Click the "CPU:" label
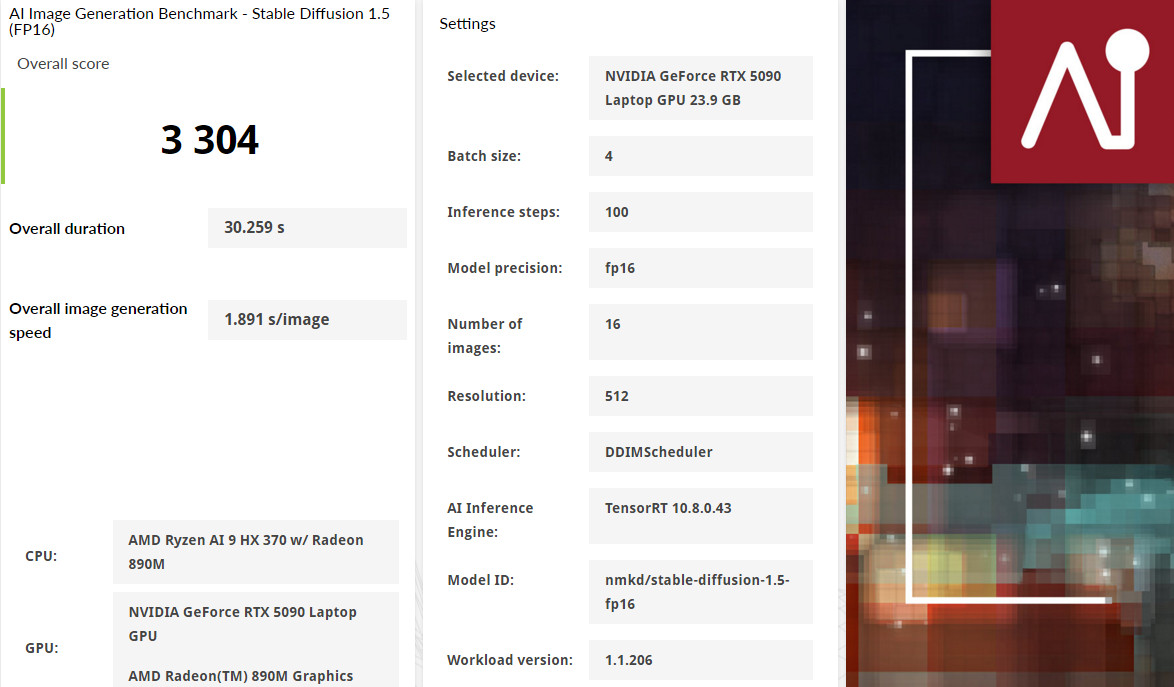The width and height of the screenshot is (1174, 687). pyautogui.click(x=41, y=556)
